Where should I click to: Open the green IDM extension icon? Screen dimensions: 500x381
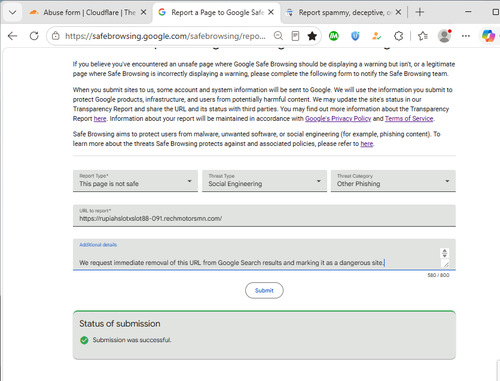[x=334, y=36]
